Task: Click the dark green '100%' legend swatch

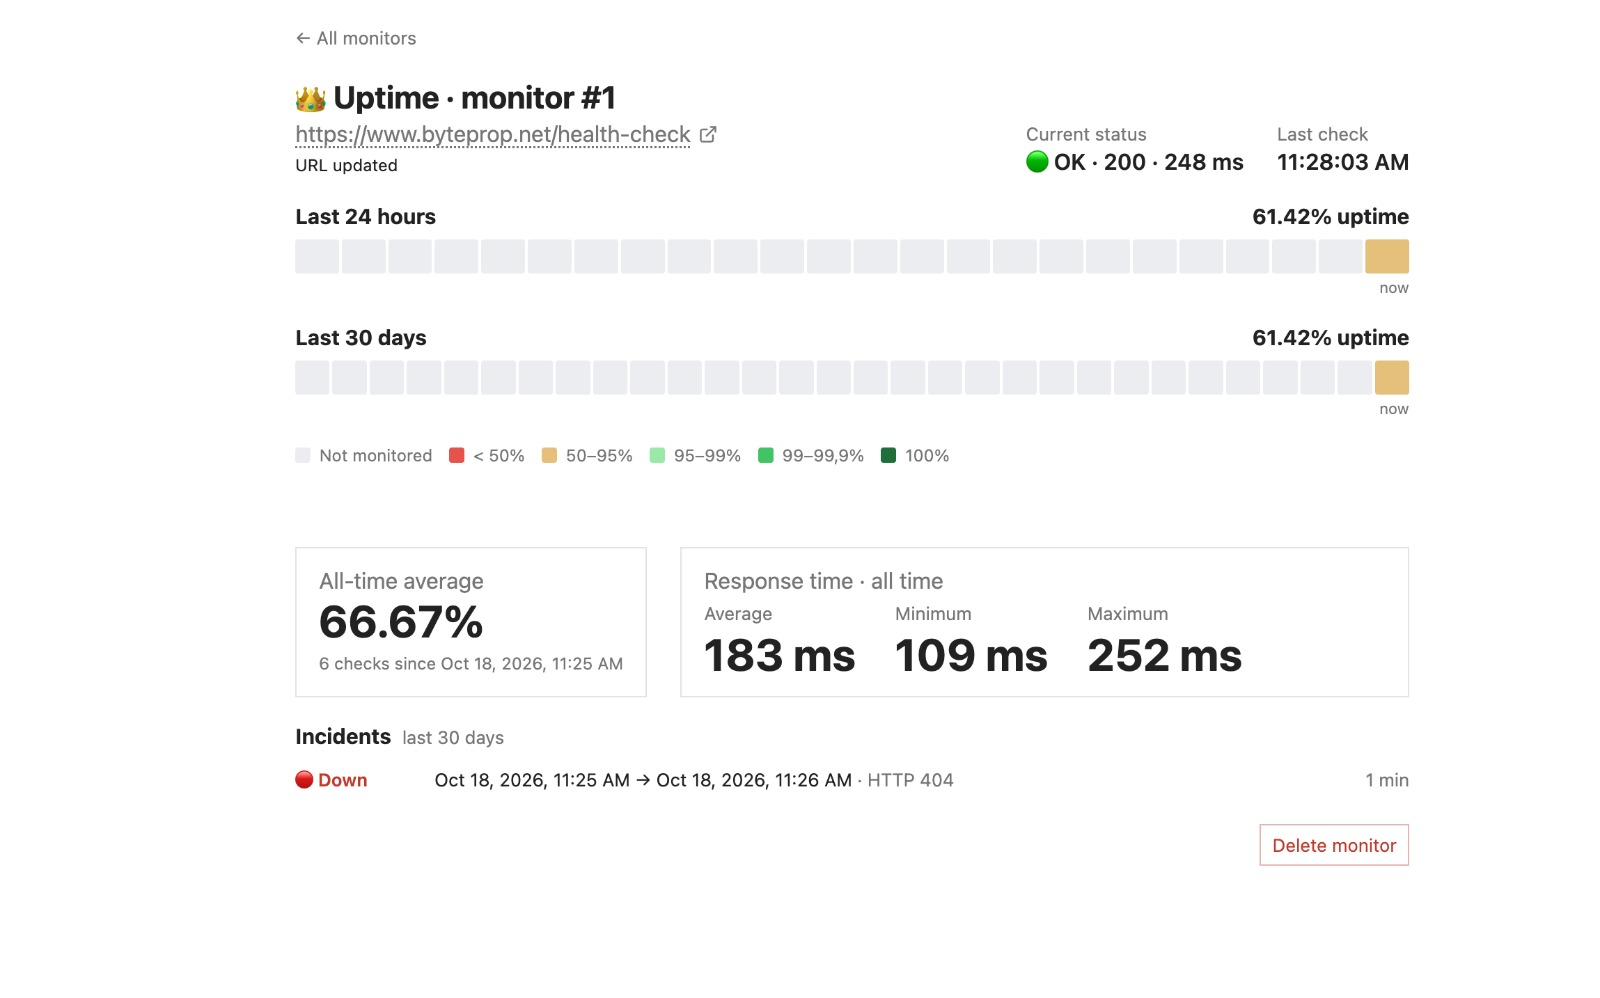Action: tap(888, 455)
